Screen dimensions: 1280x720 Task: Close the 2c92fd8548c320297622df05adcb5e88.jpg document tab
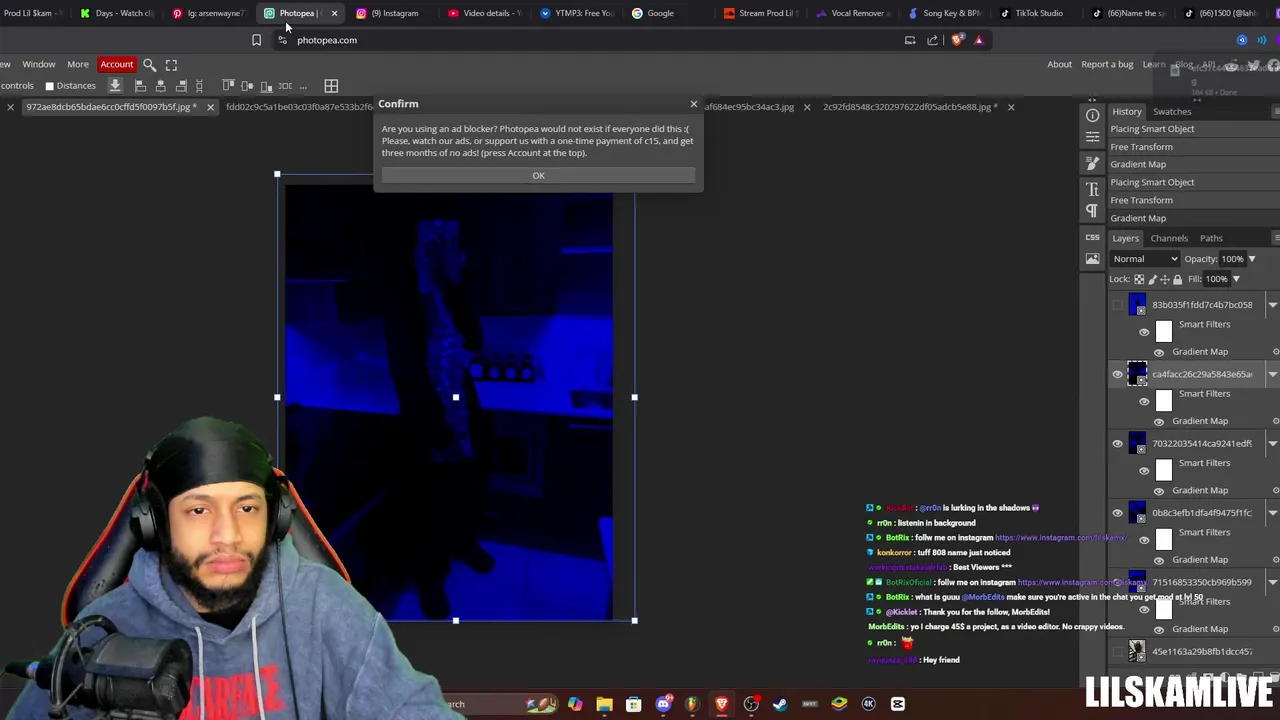(1010, 107)
